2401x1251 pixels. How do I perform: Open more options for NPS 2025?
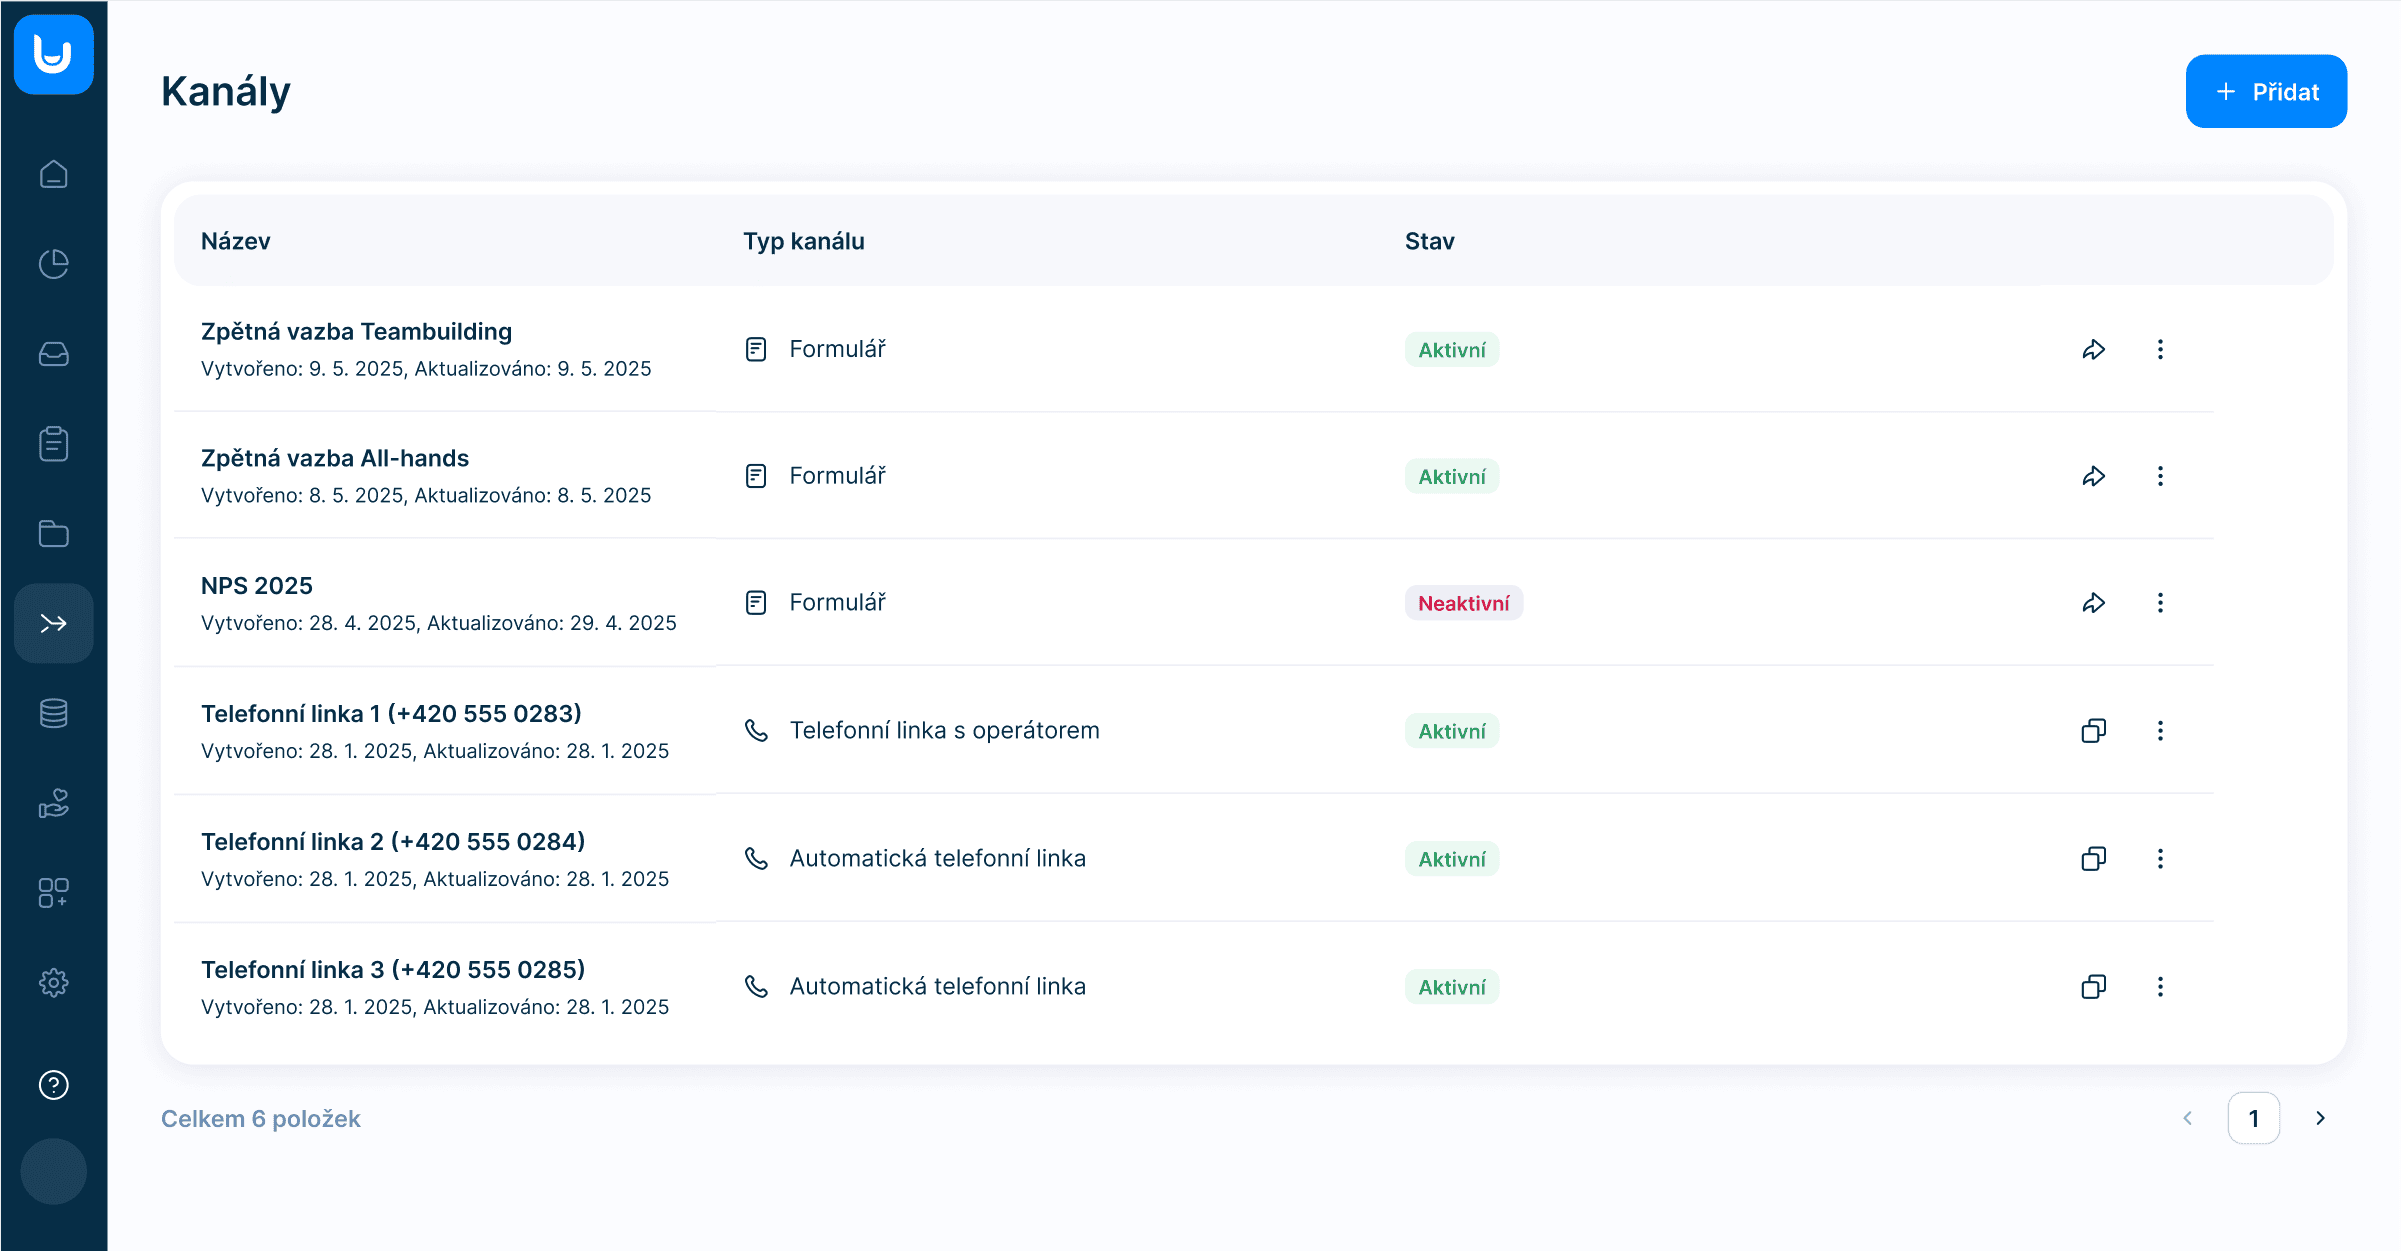pyautogui.click(x=2160, y=603)
